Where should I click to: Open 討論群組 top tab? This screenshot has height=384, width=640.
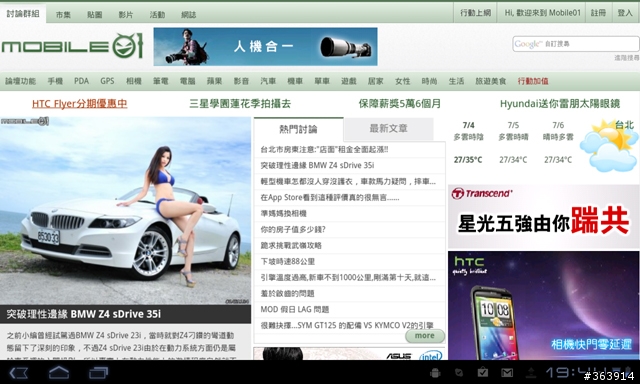(x=23, y=13)
